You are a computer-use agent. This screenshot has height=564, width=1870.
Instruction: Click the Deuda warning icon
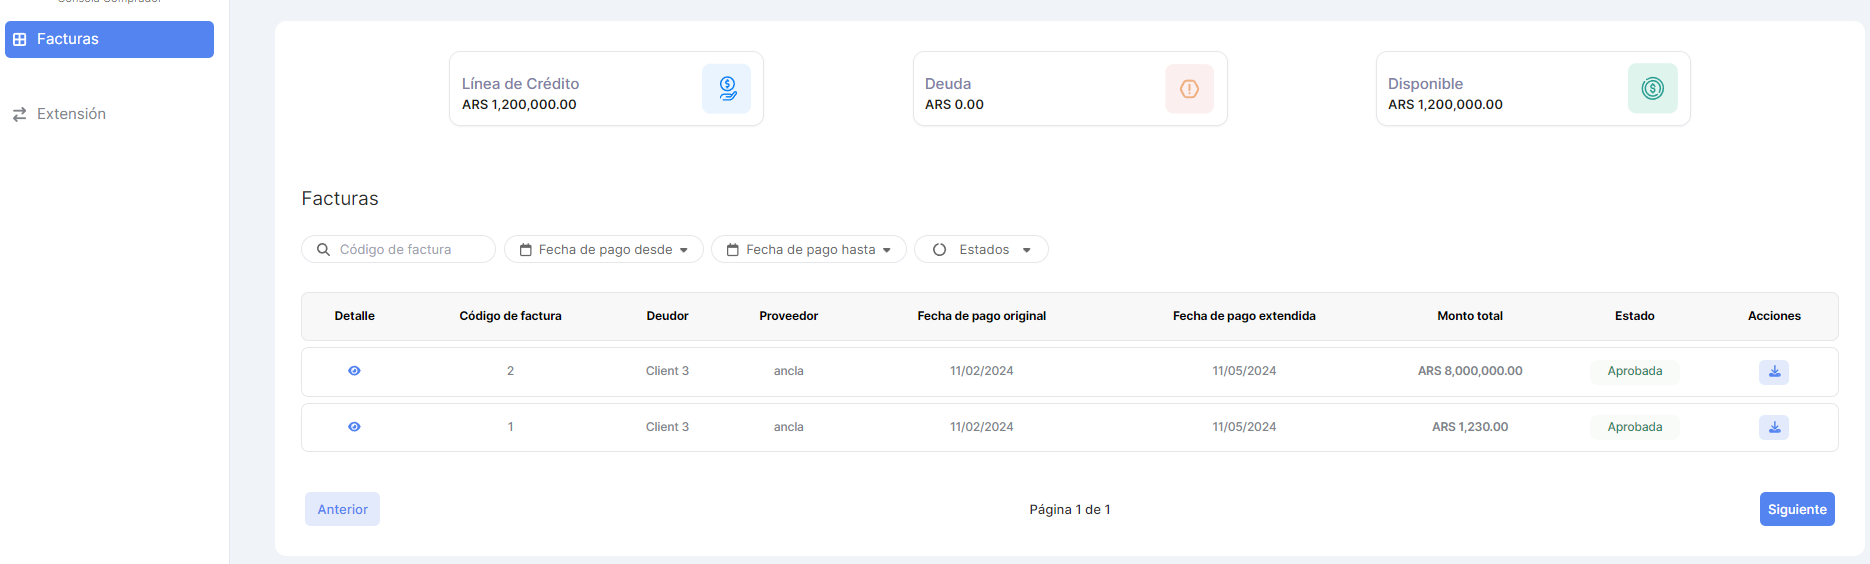1189,89
